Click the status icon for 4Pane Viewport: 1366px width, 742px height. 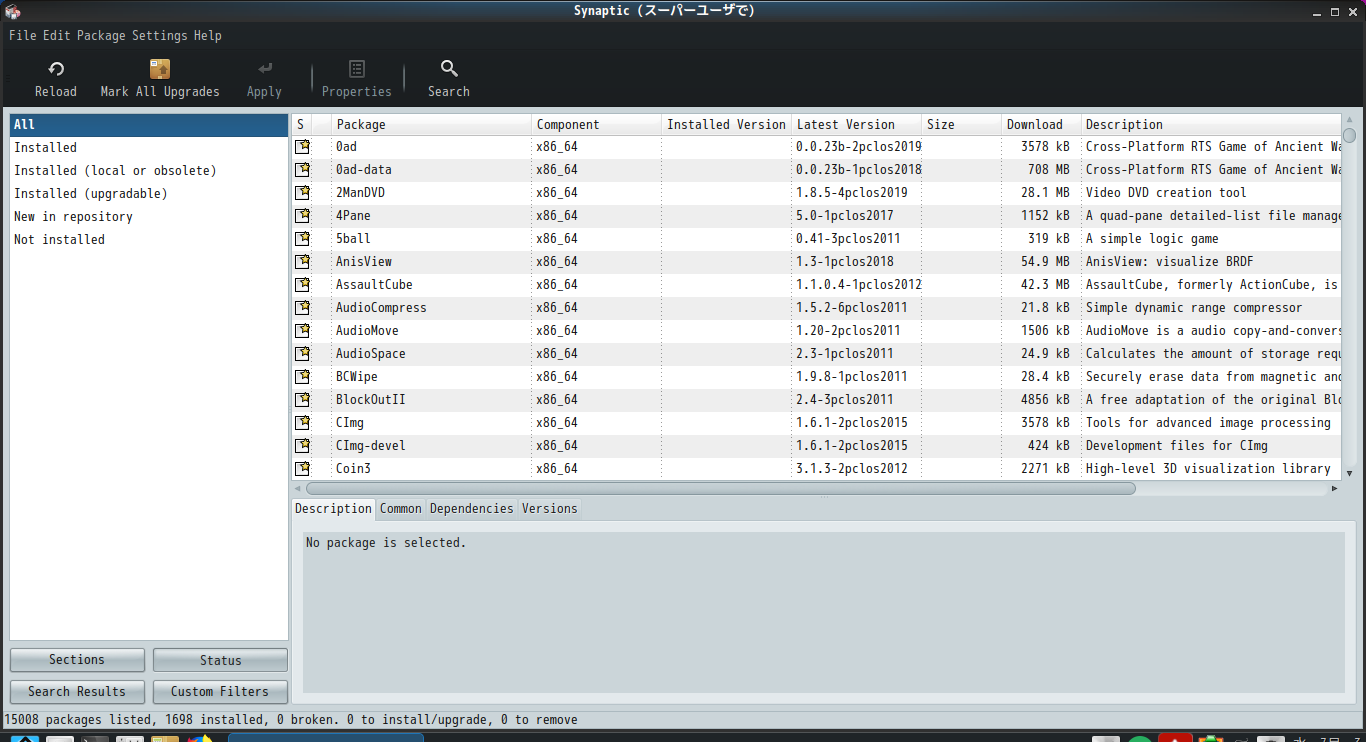pyautogui.click(x=302, y=215)
